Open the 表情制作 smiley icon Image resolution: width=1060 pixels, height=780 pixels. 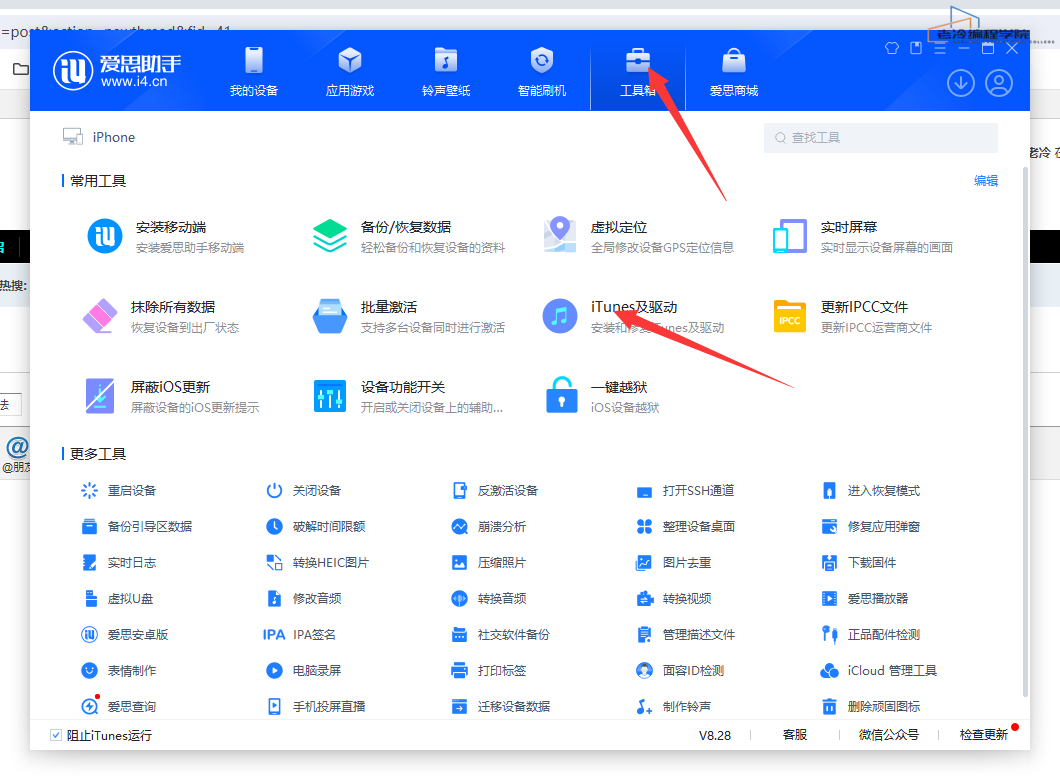point(89,671)
